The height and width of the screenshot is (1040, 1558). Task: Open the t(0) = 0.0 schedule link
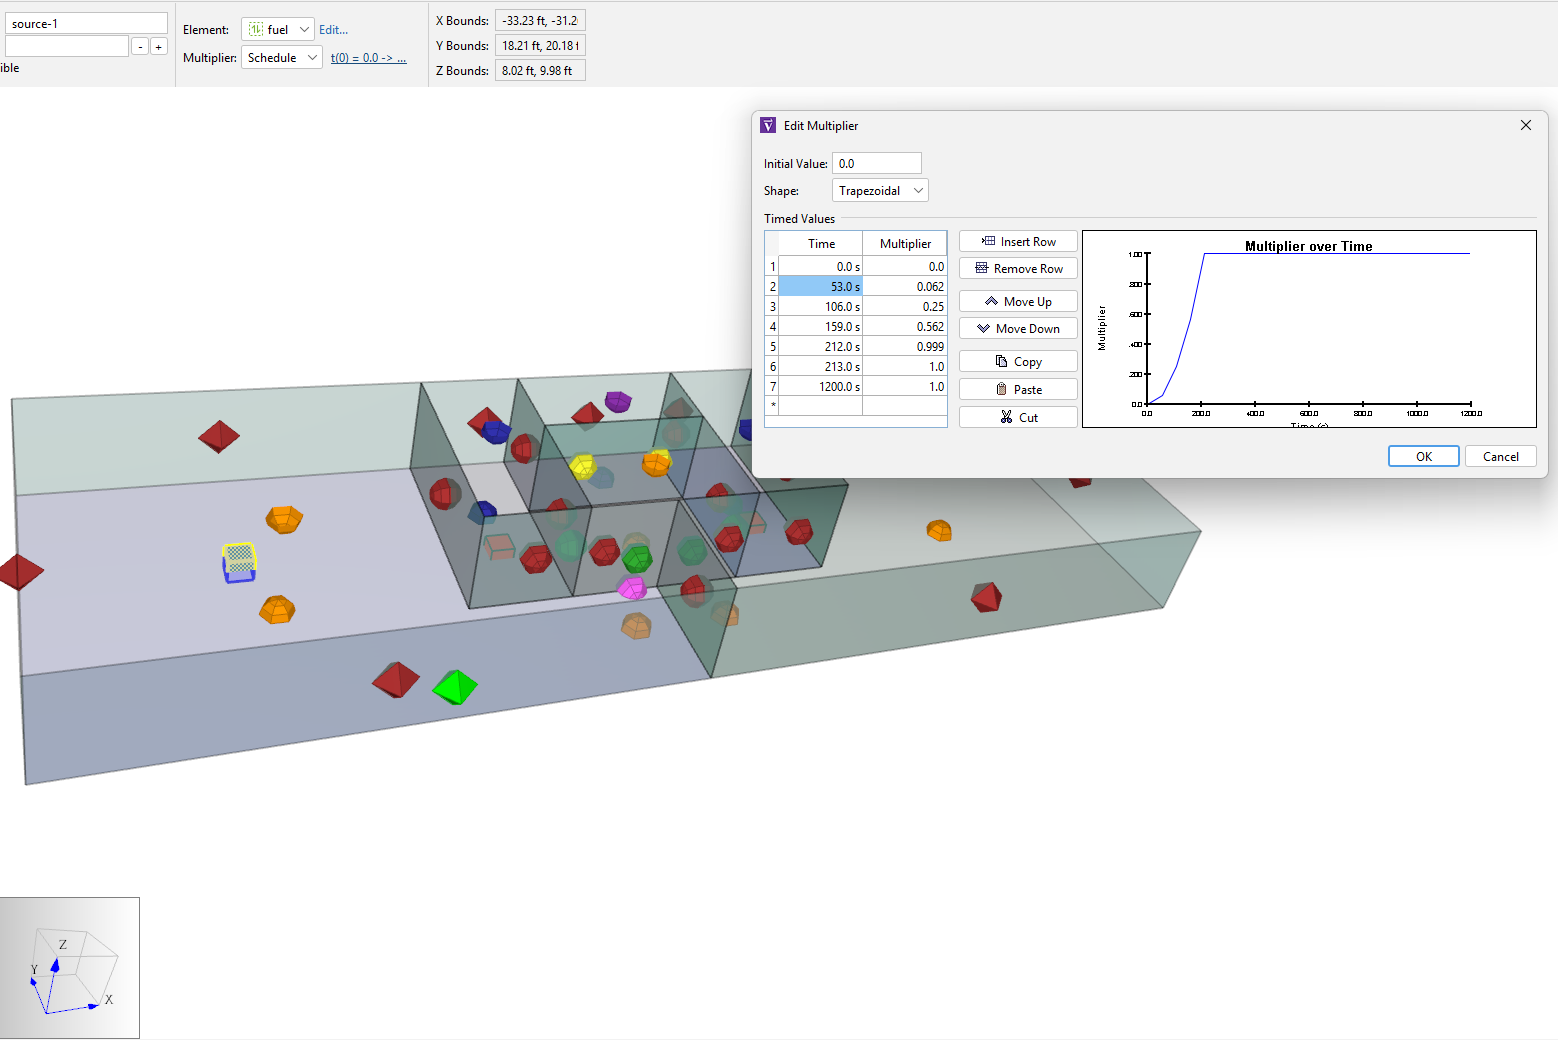[368, 58]
